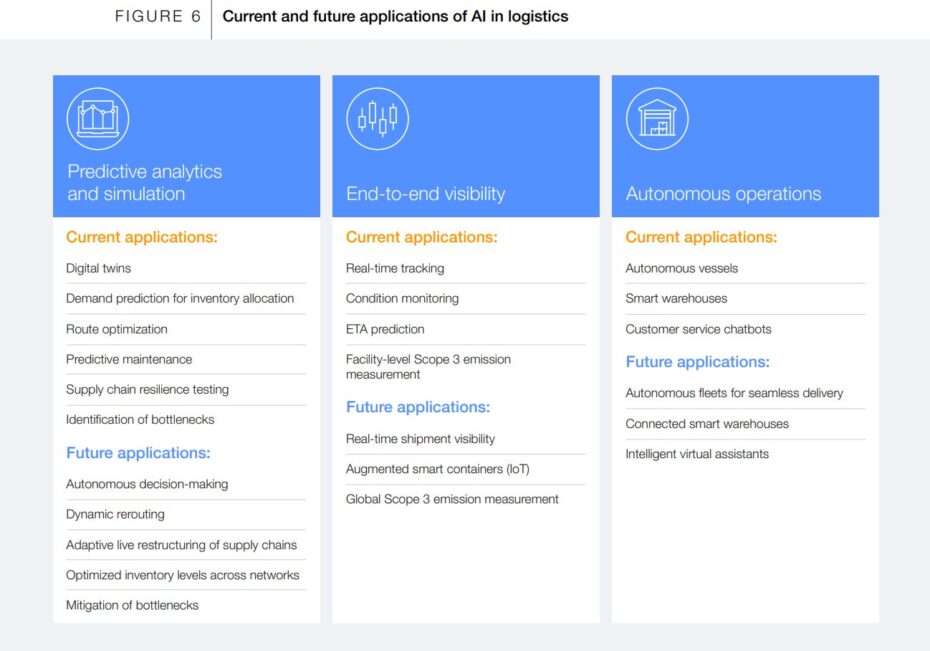
Task: Select 'ETA prediction' in visibility column
Action: coord(385,329)
